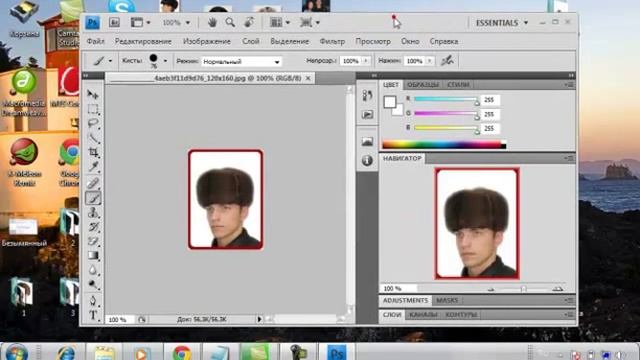Open the ESSENTIALS workspace dropdown

tap(502, 23)
